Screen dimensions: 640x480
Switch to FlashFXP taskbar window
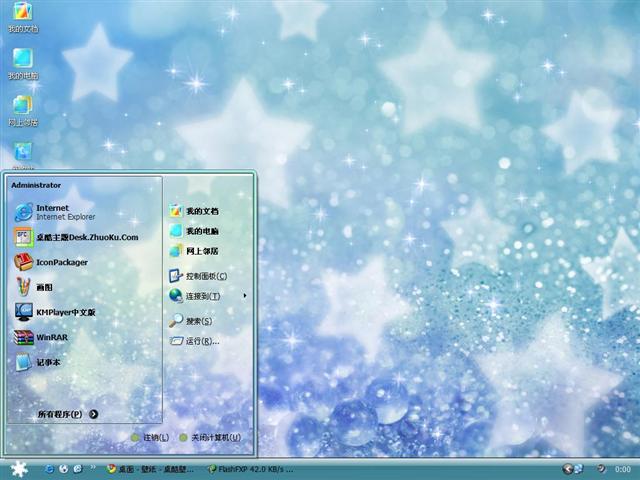click(250, 469)
